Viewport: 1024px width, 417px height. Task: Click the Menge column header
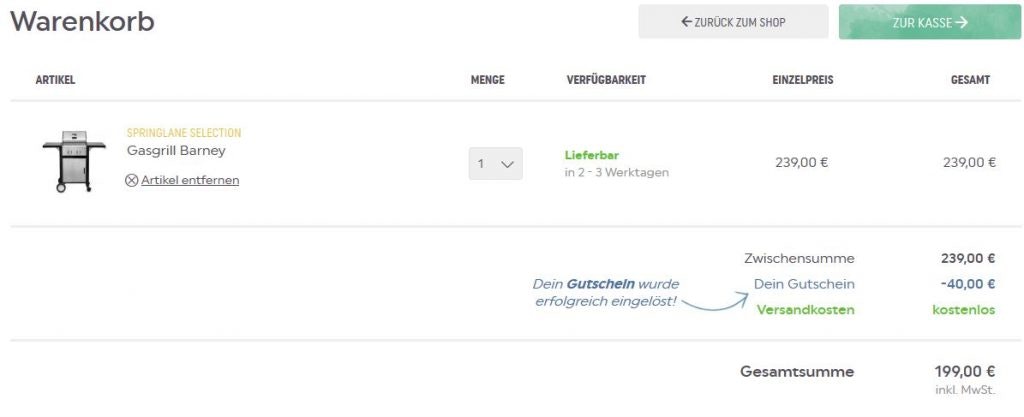pos(487,80)
